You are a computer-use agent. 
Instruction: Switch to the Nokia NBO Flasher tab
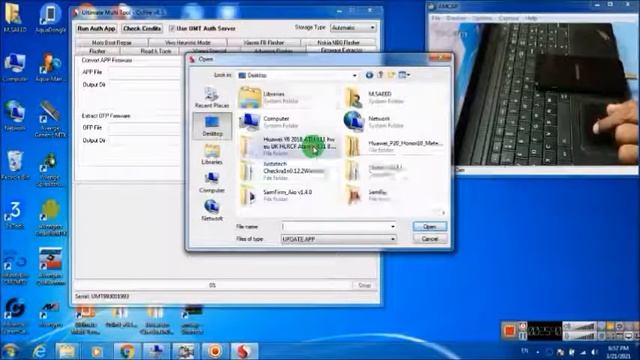tap(338, 42)
